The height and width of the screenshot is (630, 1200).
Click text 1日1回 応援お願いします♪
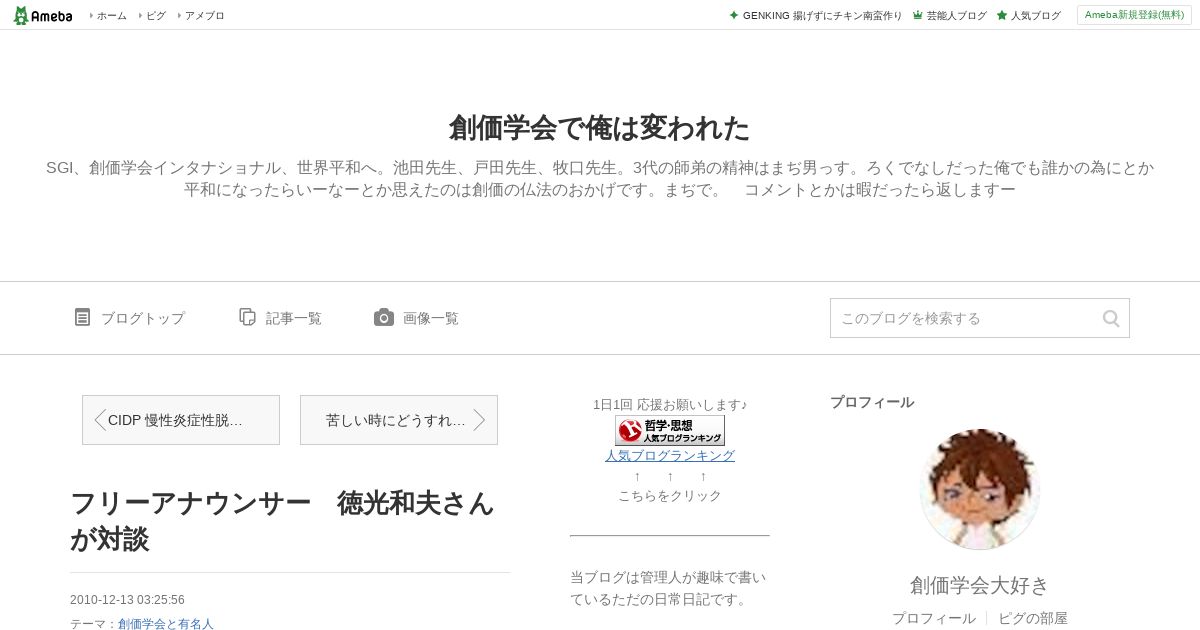tap(670, 405)
